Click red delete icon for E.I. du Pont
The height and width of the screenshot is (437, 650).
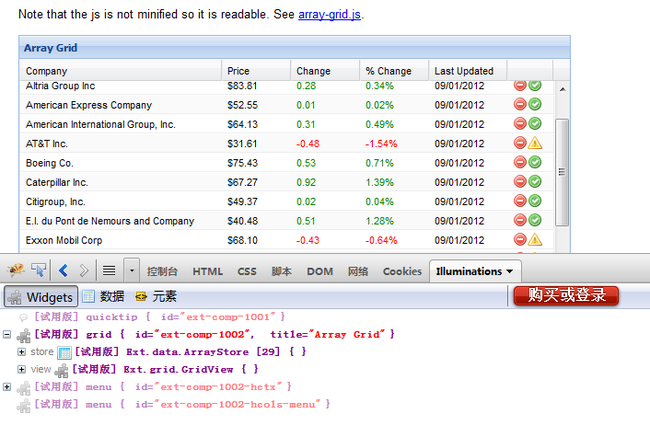pos(520,220)
